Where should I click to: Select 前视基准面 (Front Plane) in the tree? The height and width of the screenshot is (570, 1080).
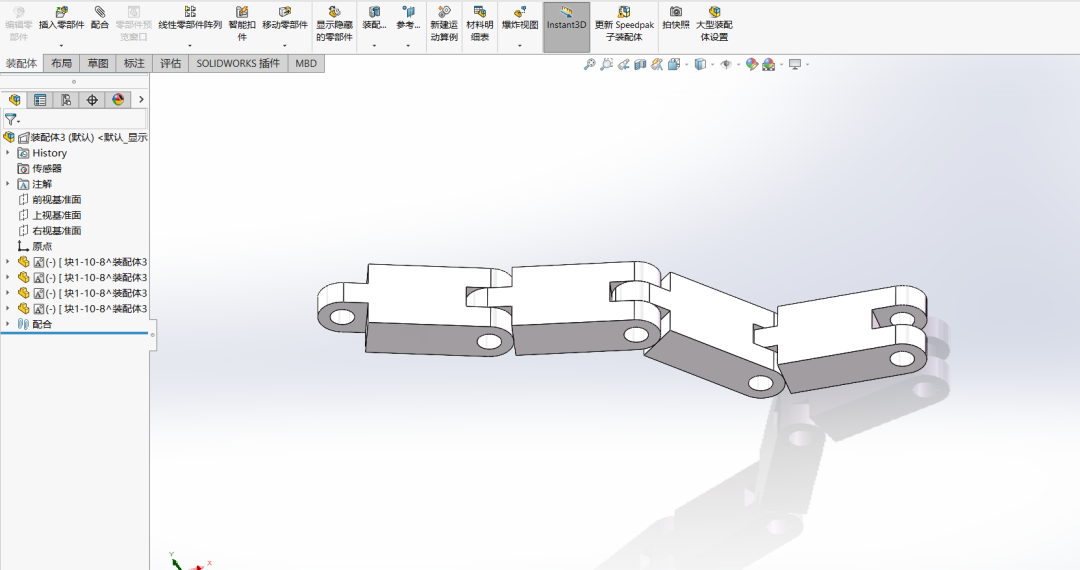pos(56,199)
